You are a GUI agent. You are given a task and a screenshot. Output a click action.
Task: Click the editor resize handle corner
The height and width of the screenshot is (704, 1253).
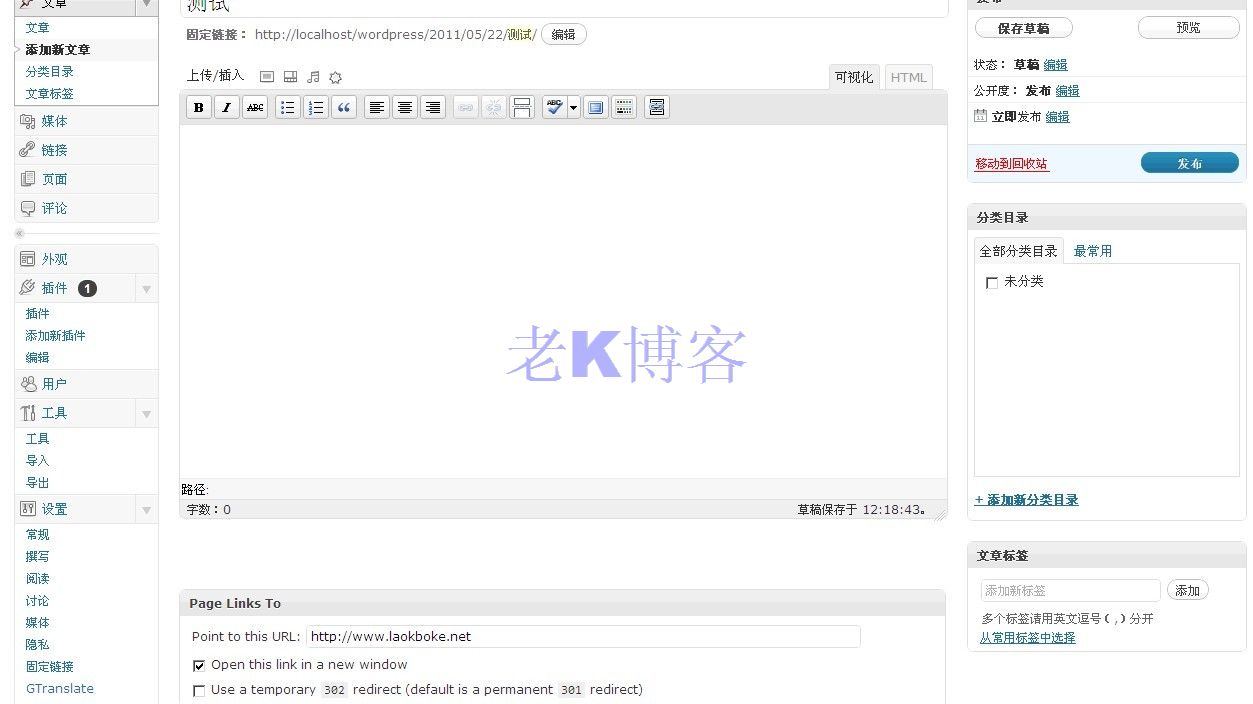[939, 513]
